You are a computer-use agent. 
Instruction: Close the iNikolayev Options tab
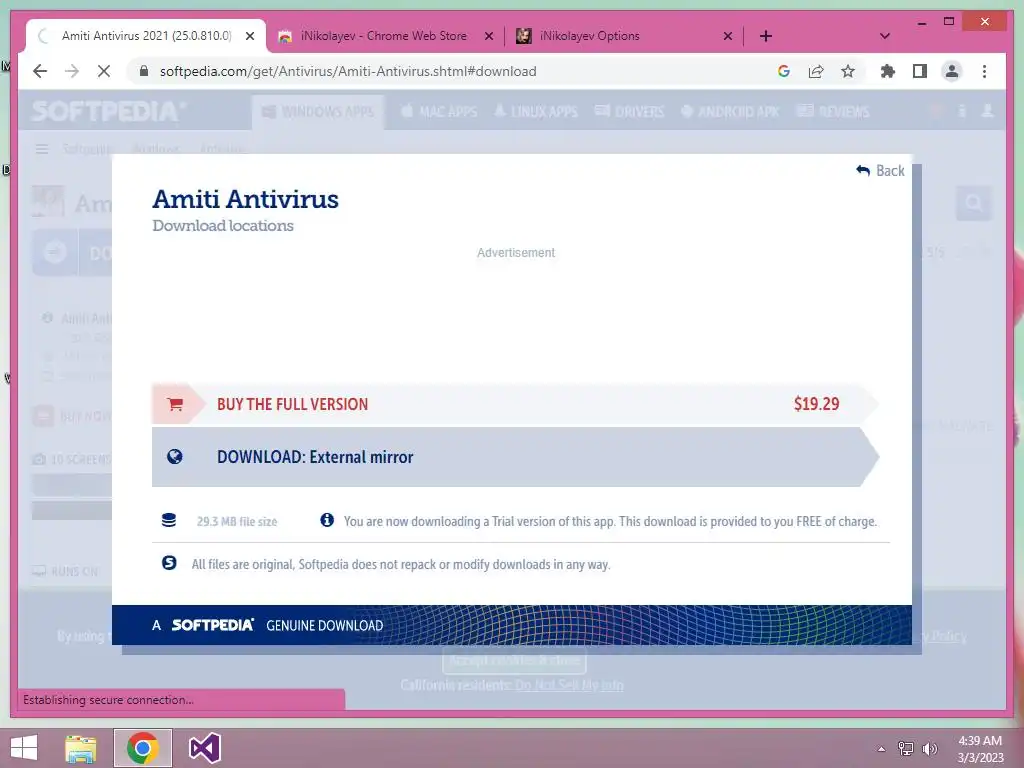[728, 36]
